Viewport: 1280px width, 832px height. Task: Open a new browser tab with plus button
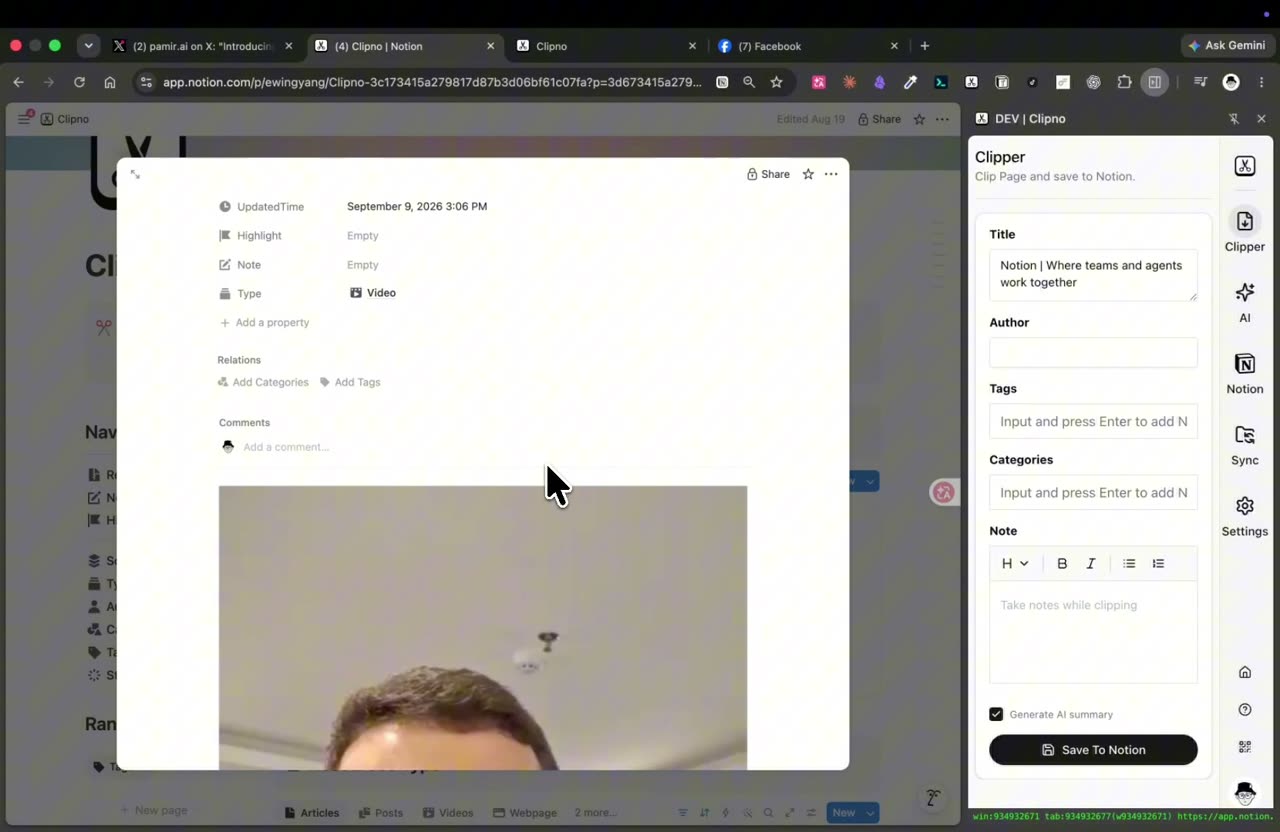pos(924,46)
